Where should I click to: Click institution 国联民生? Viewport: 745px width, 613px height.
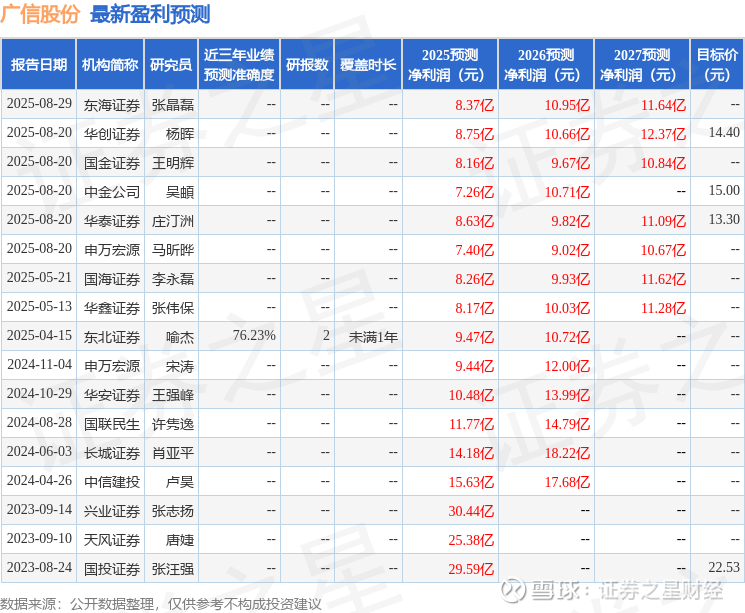click(x=112, y=424)
